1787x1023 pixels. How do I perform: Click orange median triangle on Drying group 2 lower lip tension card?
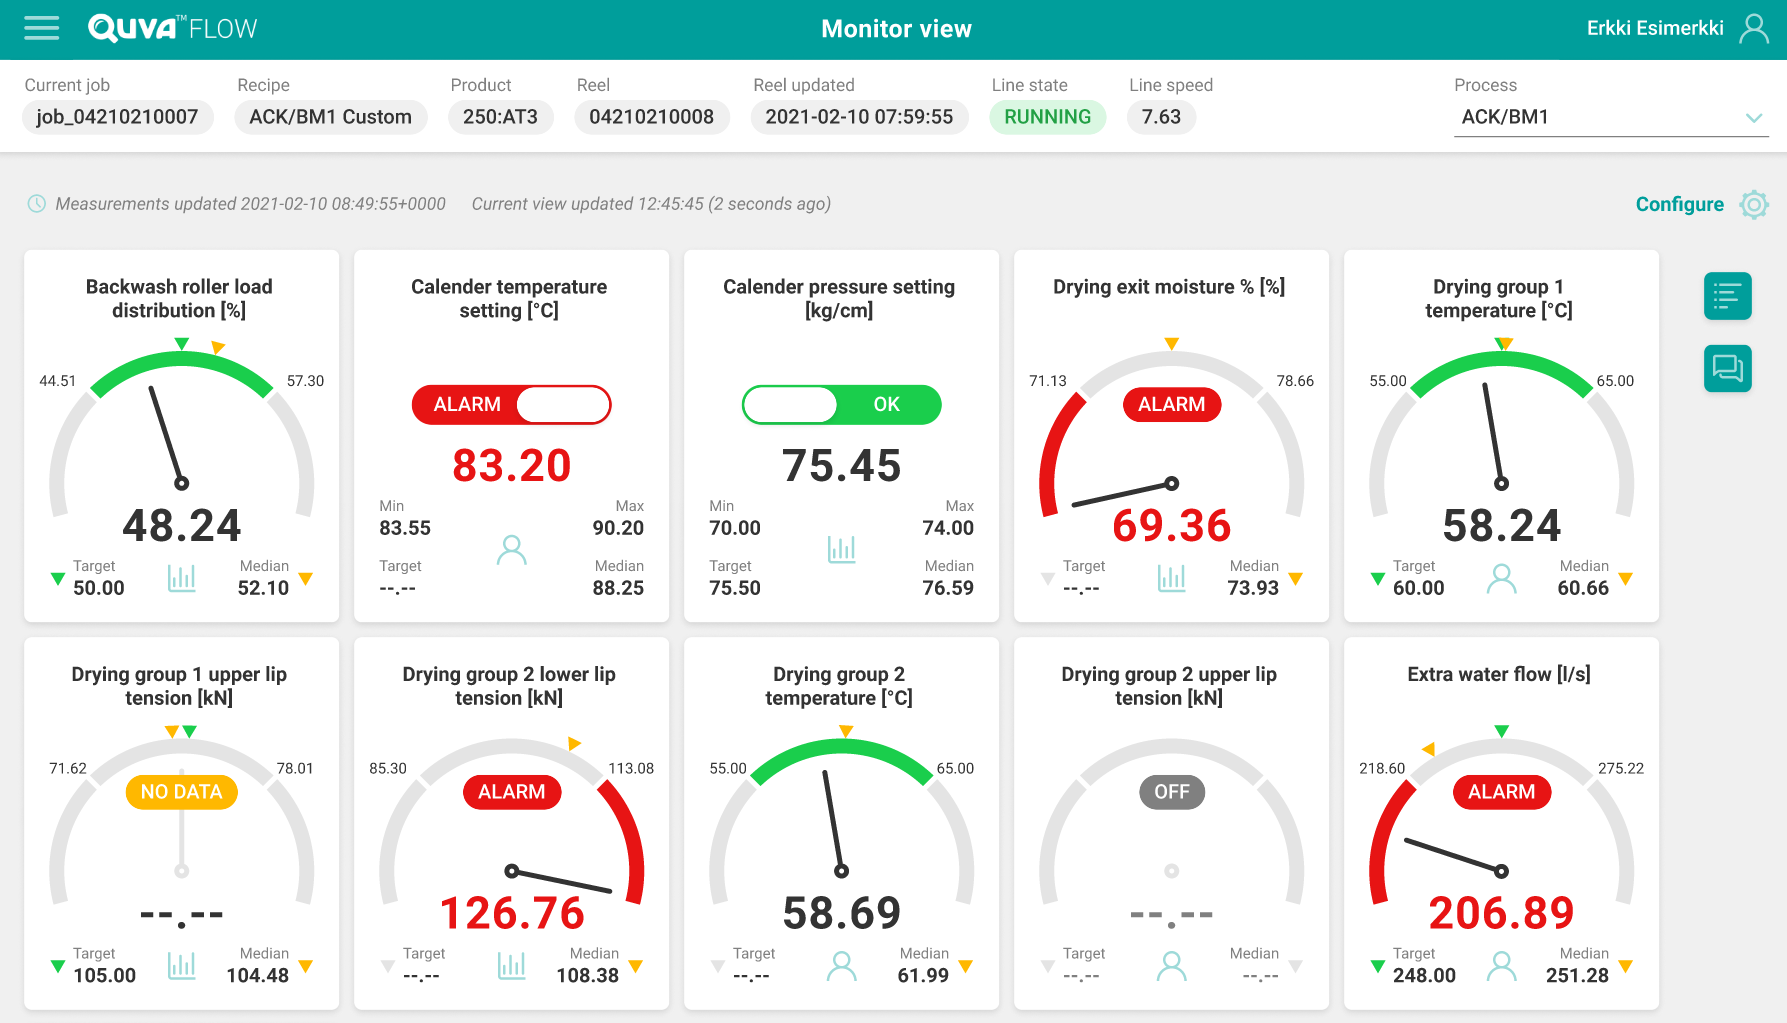click(x=636, y=966)
